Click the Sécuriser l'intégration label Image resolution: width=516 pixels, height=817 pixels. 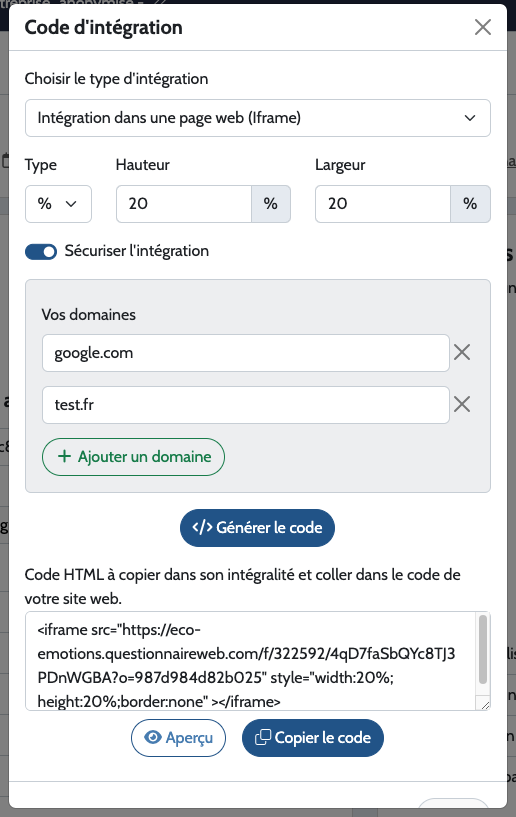pos(137,251)
